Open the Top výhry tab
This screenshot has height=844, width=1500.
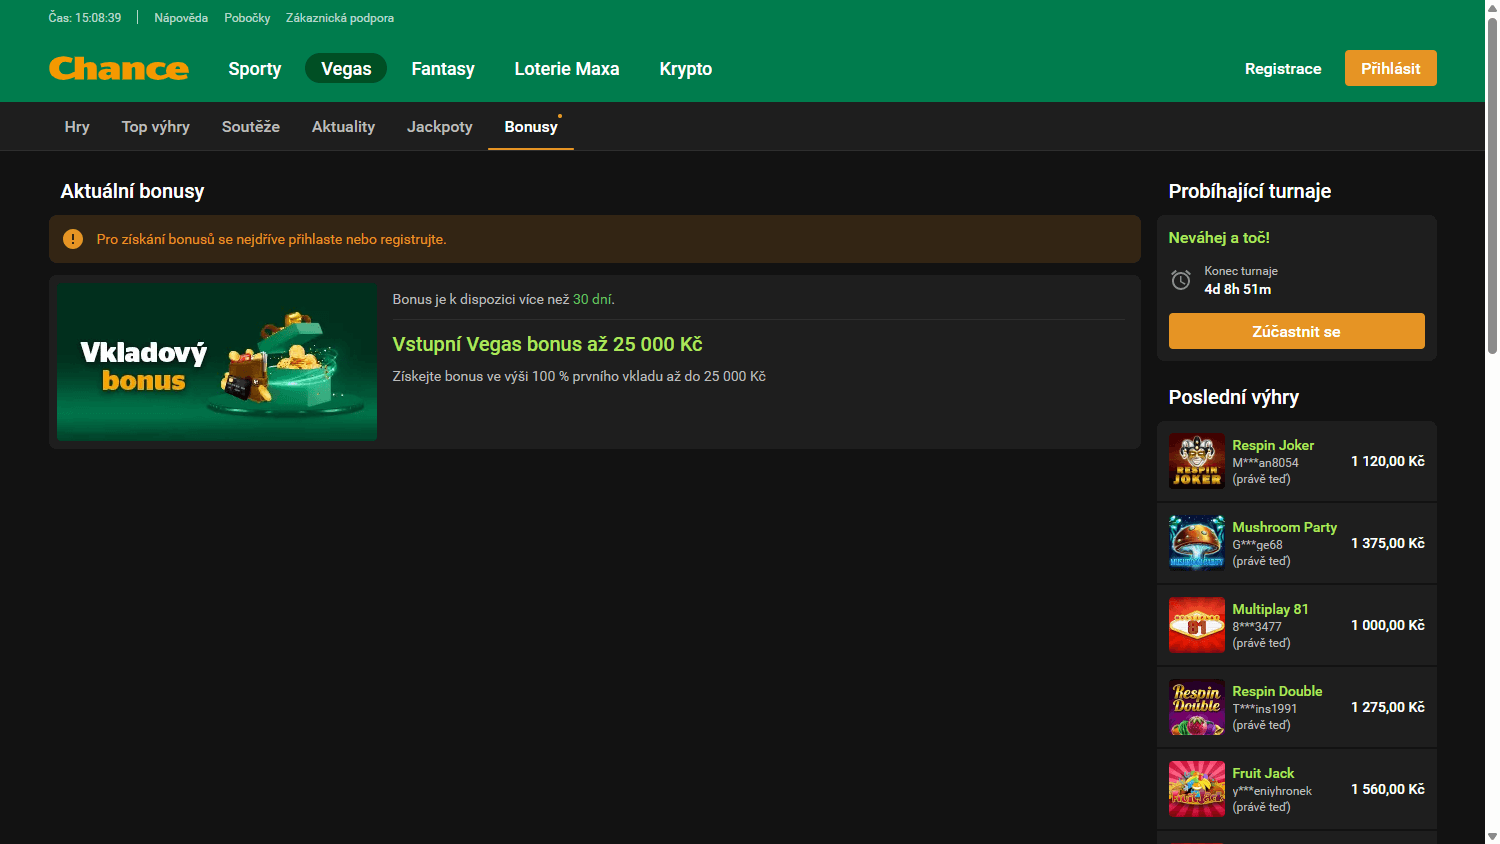[x=155, y=126]
